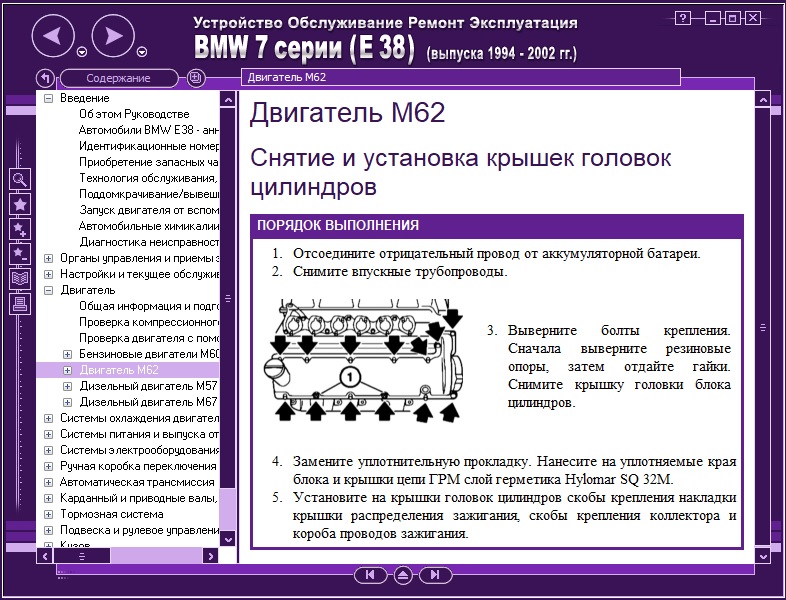786x600 pixels.
Task: Collapse the Введение tree node
Action: pos(49,98)
